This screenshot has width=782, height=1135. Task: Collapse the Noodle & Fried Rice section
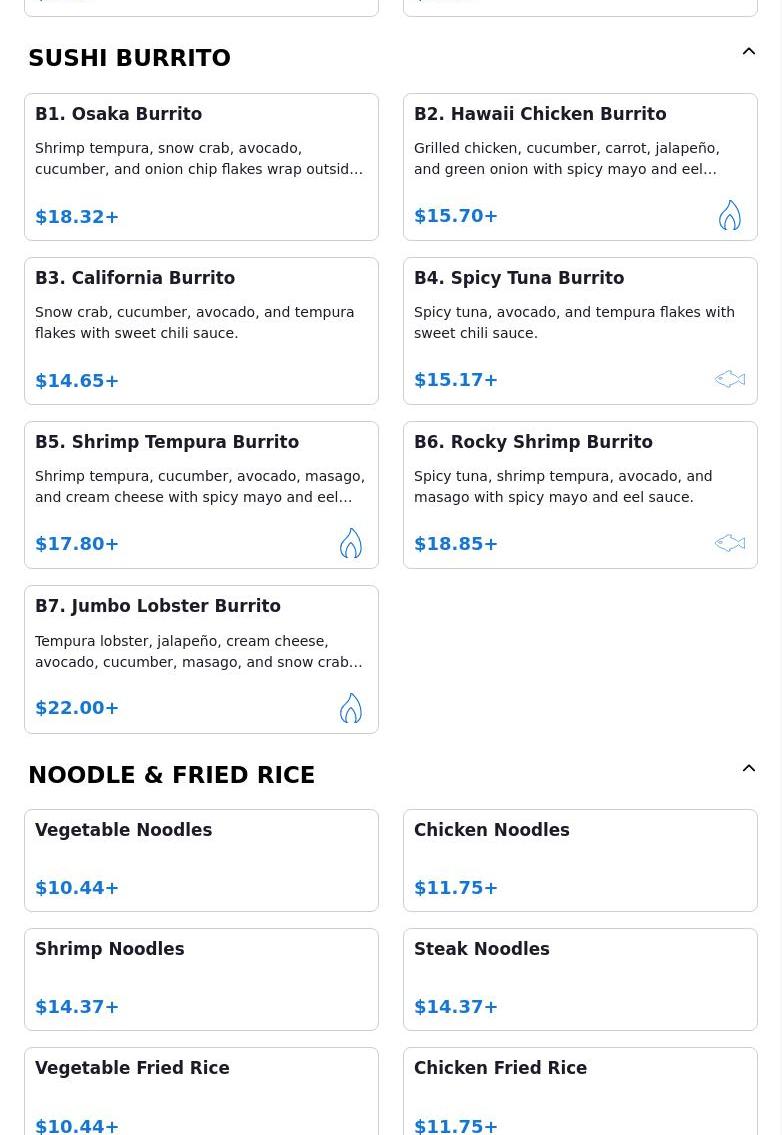[x=749, y=768]
